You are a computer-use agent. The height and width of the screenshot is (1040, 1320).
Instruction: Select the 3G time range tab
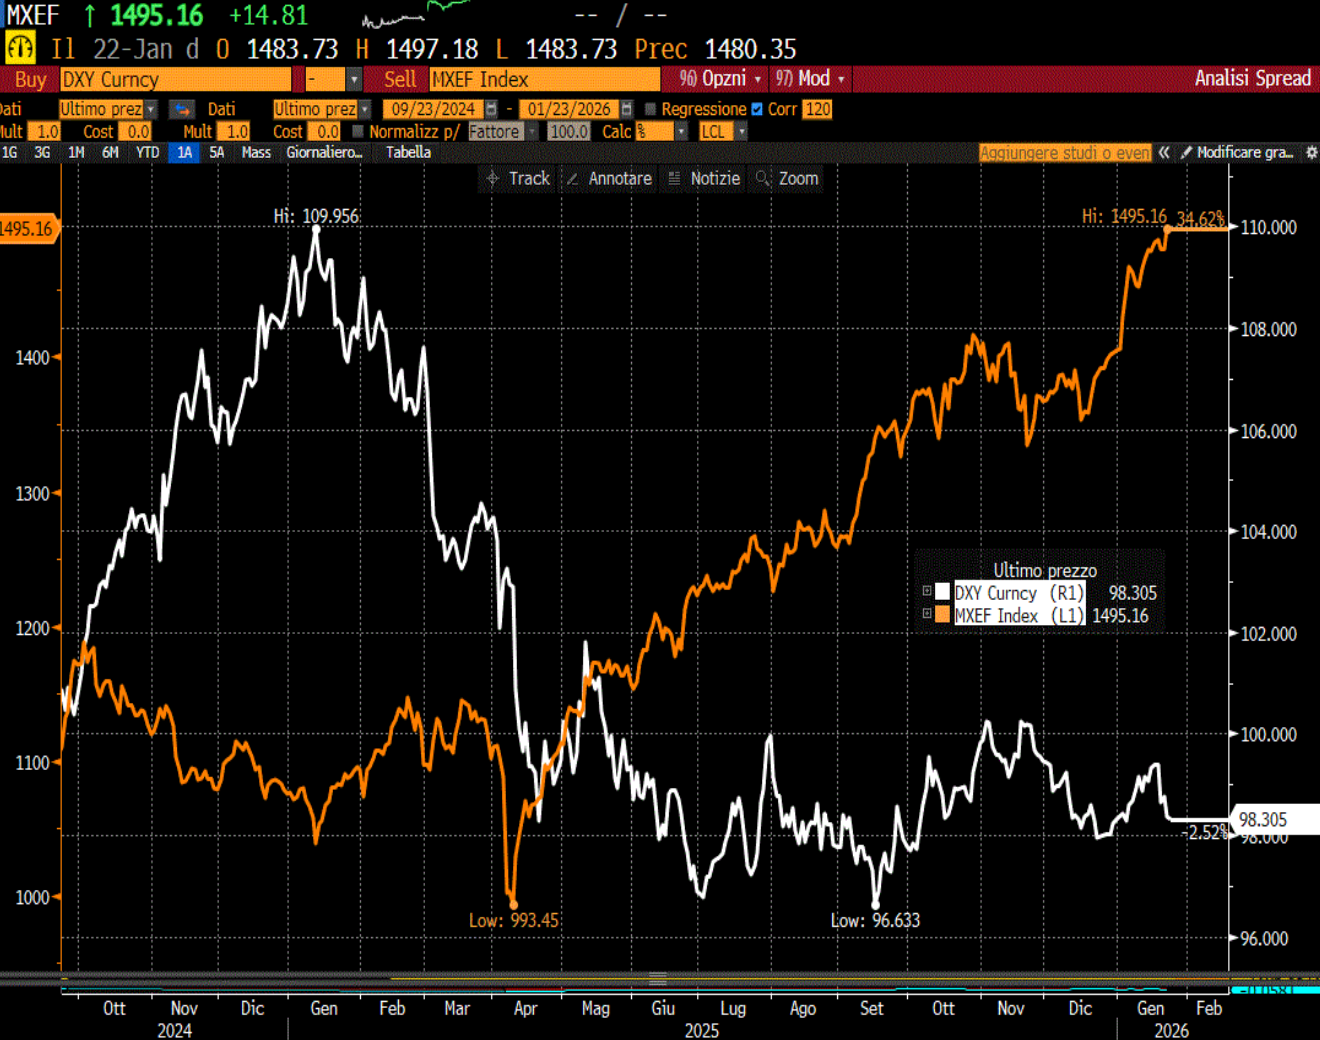[x=42, y=152]
